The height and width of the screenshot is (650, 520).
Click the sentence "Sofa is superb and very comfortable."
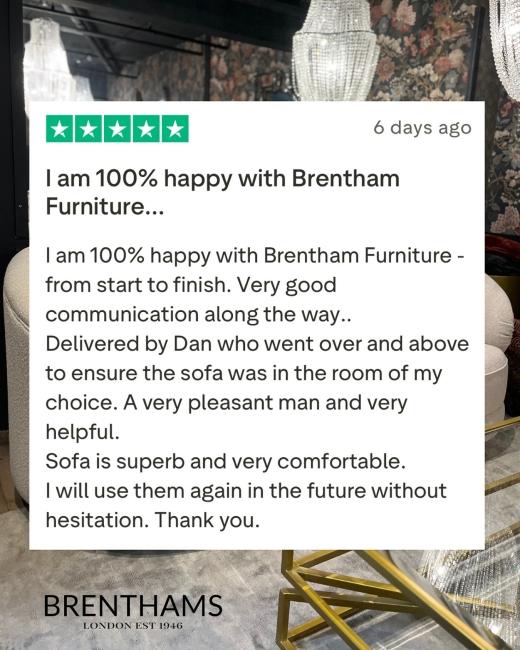click(225, 462)
